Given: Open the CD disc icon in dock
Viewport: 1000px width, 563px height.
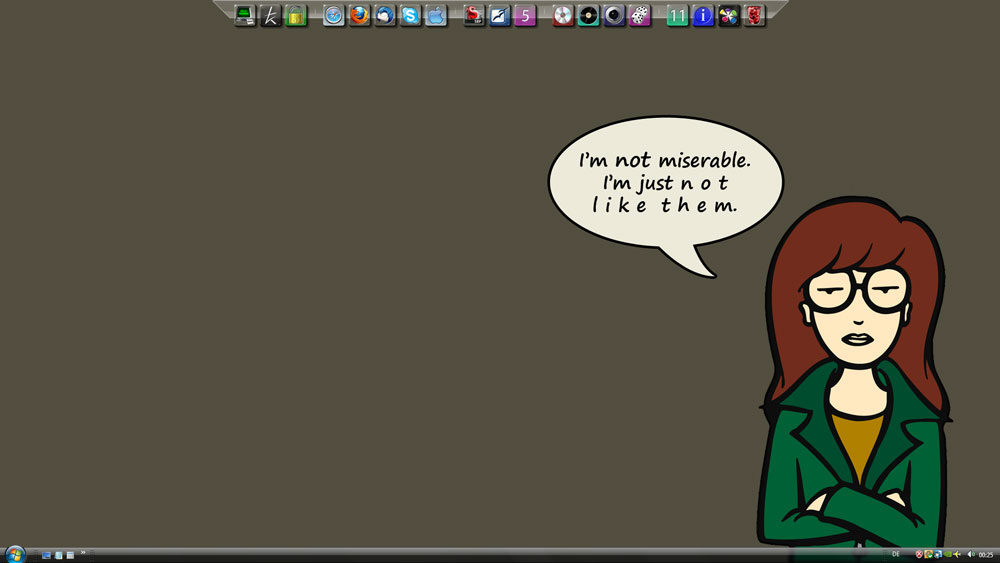Looking at the screenshot, I should [563, 15].
